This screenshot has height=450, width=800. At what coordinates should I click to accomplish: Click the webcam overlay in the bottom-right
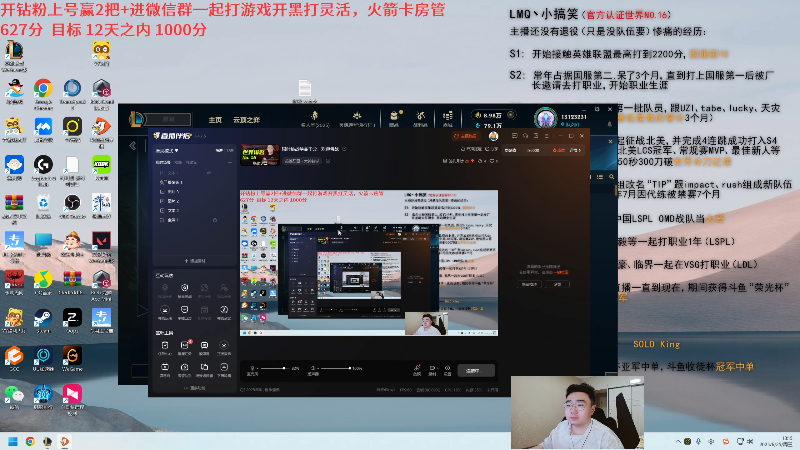click(x=577, y=412)
